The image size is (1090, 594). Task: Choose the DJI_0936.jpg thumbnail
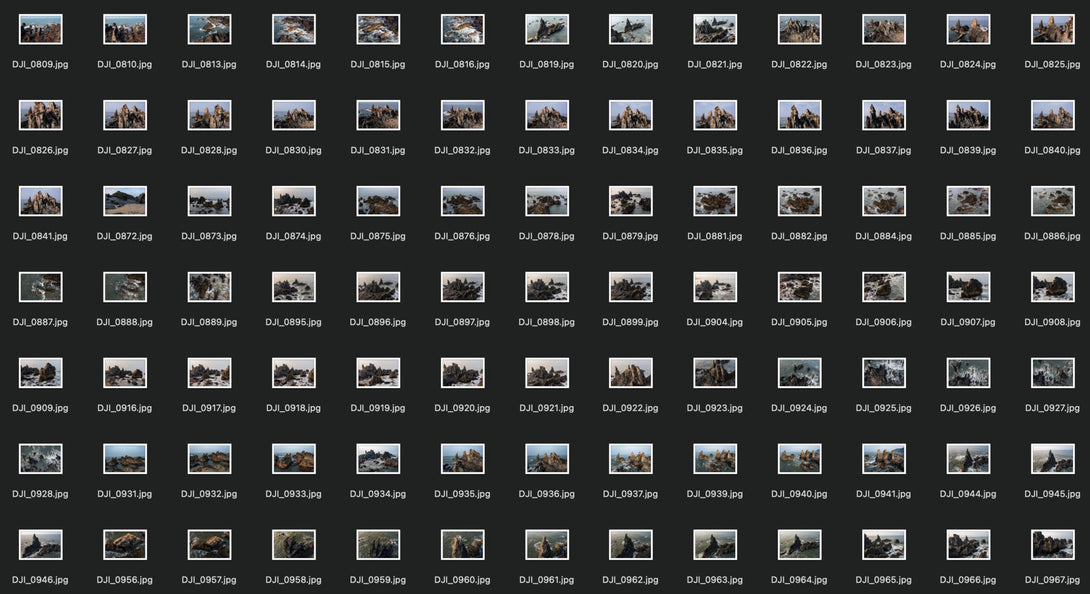point(547,459)
